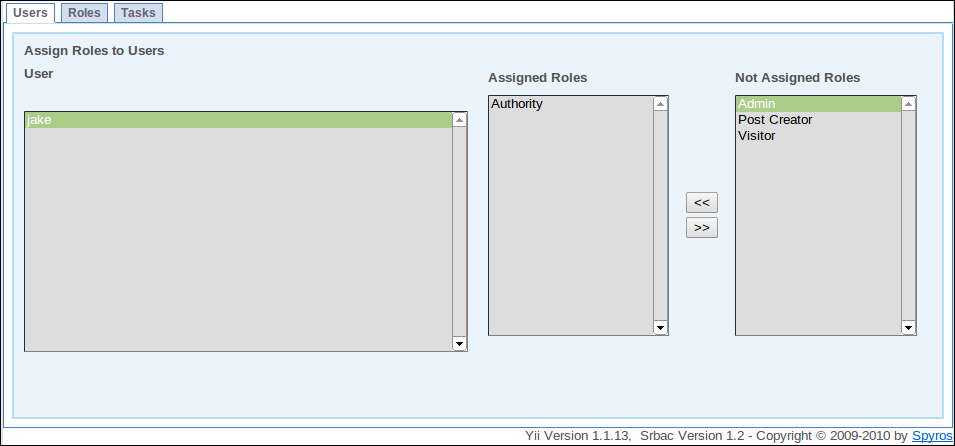The height and width of the screenshot is (446, 955).
Task: Click the Not Assigned Roles scrollbar track
Action: tap(908, 216)
